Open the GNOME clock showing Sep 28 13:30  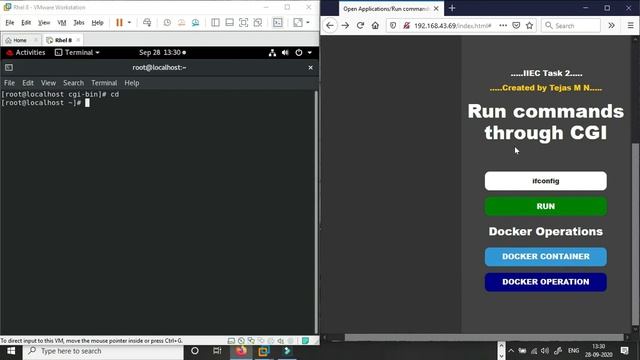coord(162,52)
